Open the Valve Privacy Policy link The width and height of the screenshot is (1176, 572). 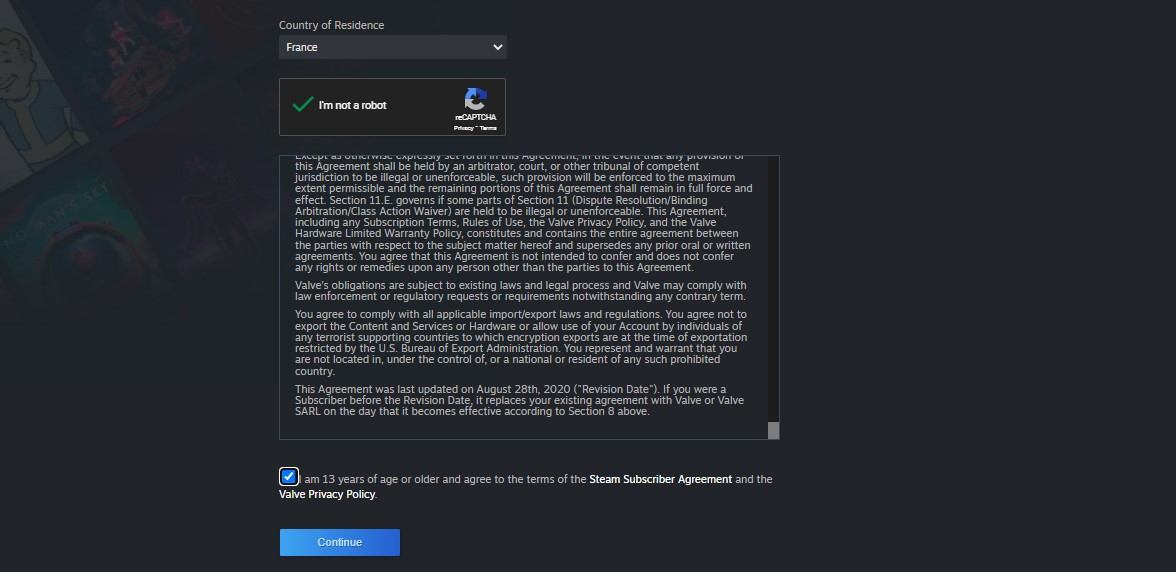(326, 495)
